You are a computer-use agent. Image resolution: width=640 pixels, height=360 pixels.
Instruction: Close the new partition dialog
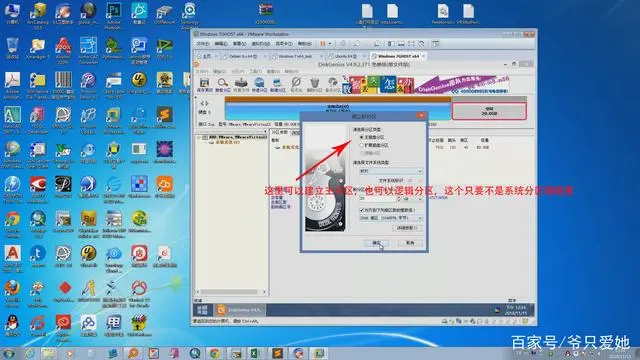421,116
